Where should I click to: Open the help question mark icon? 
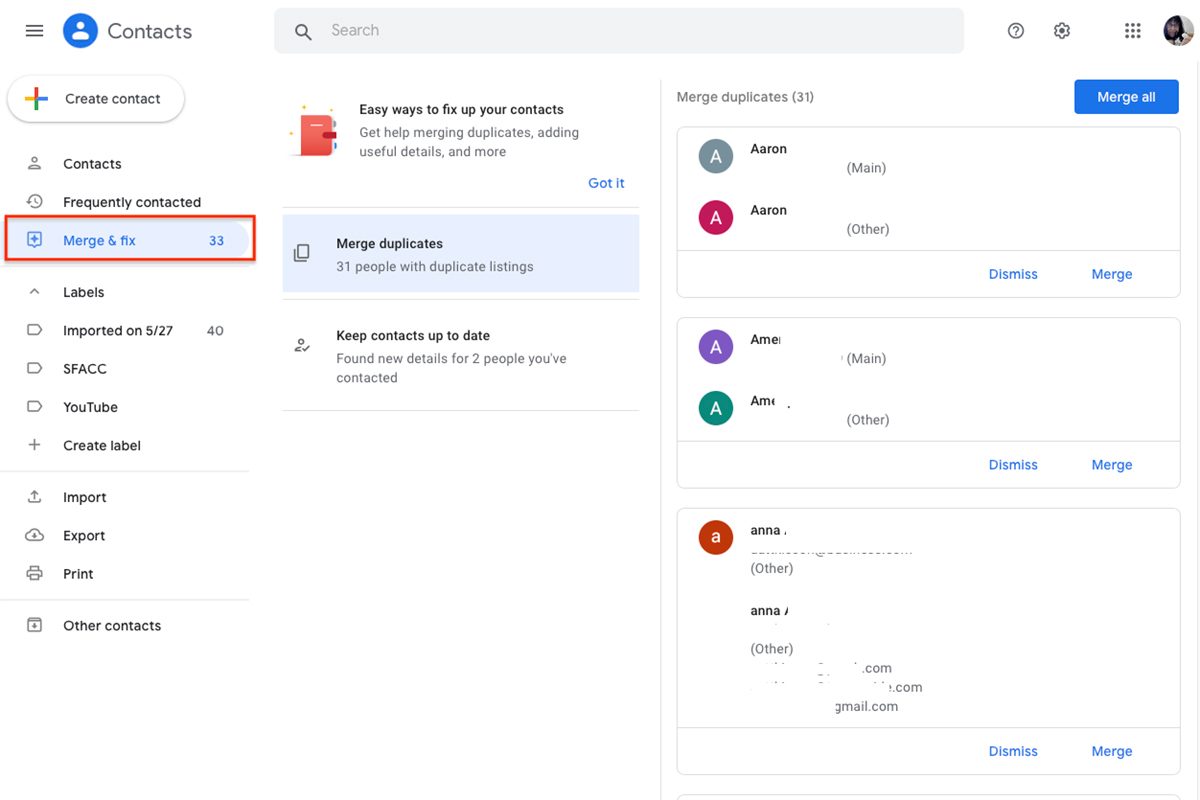pyautogui.click(x=1016, y=31)
